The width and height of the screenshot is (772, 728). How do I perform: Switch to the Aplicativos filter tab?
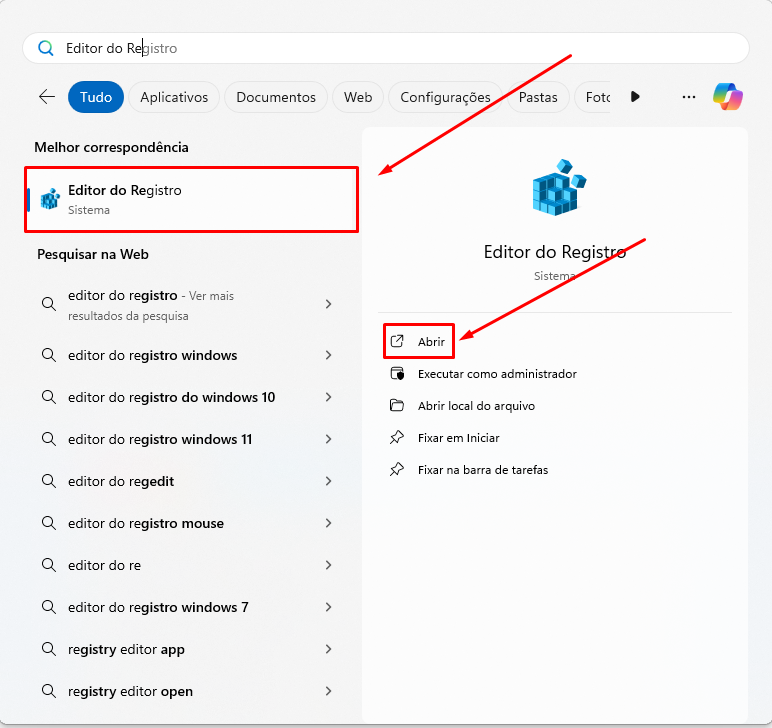click(174, 97)
